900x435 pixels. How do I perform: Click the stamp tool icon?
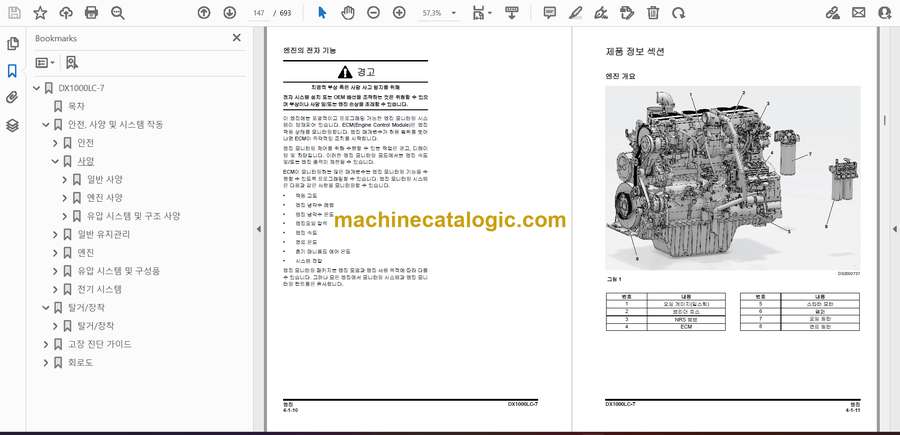coord(627,13)
